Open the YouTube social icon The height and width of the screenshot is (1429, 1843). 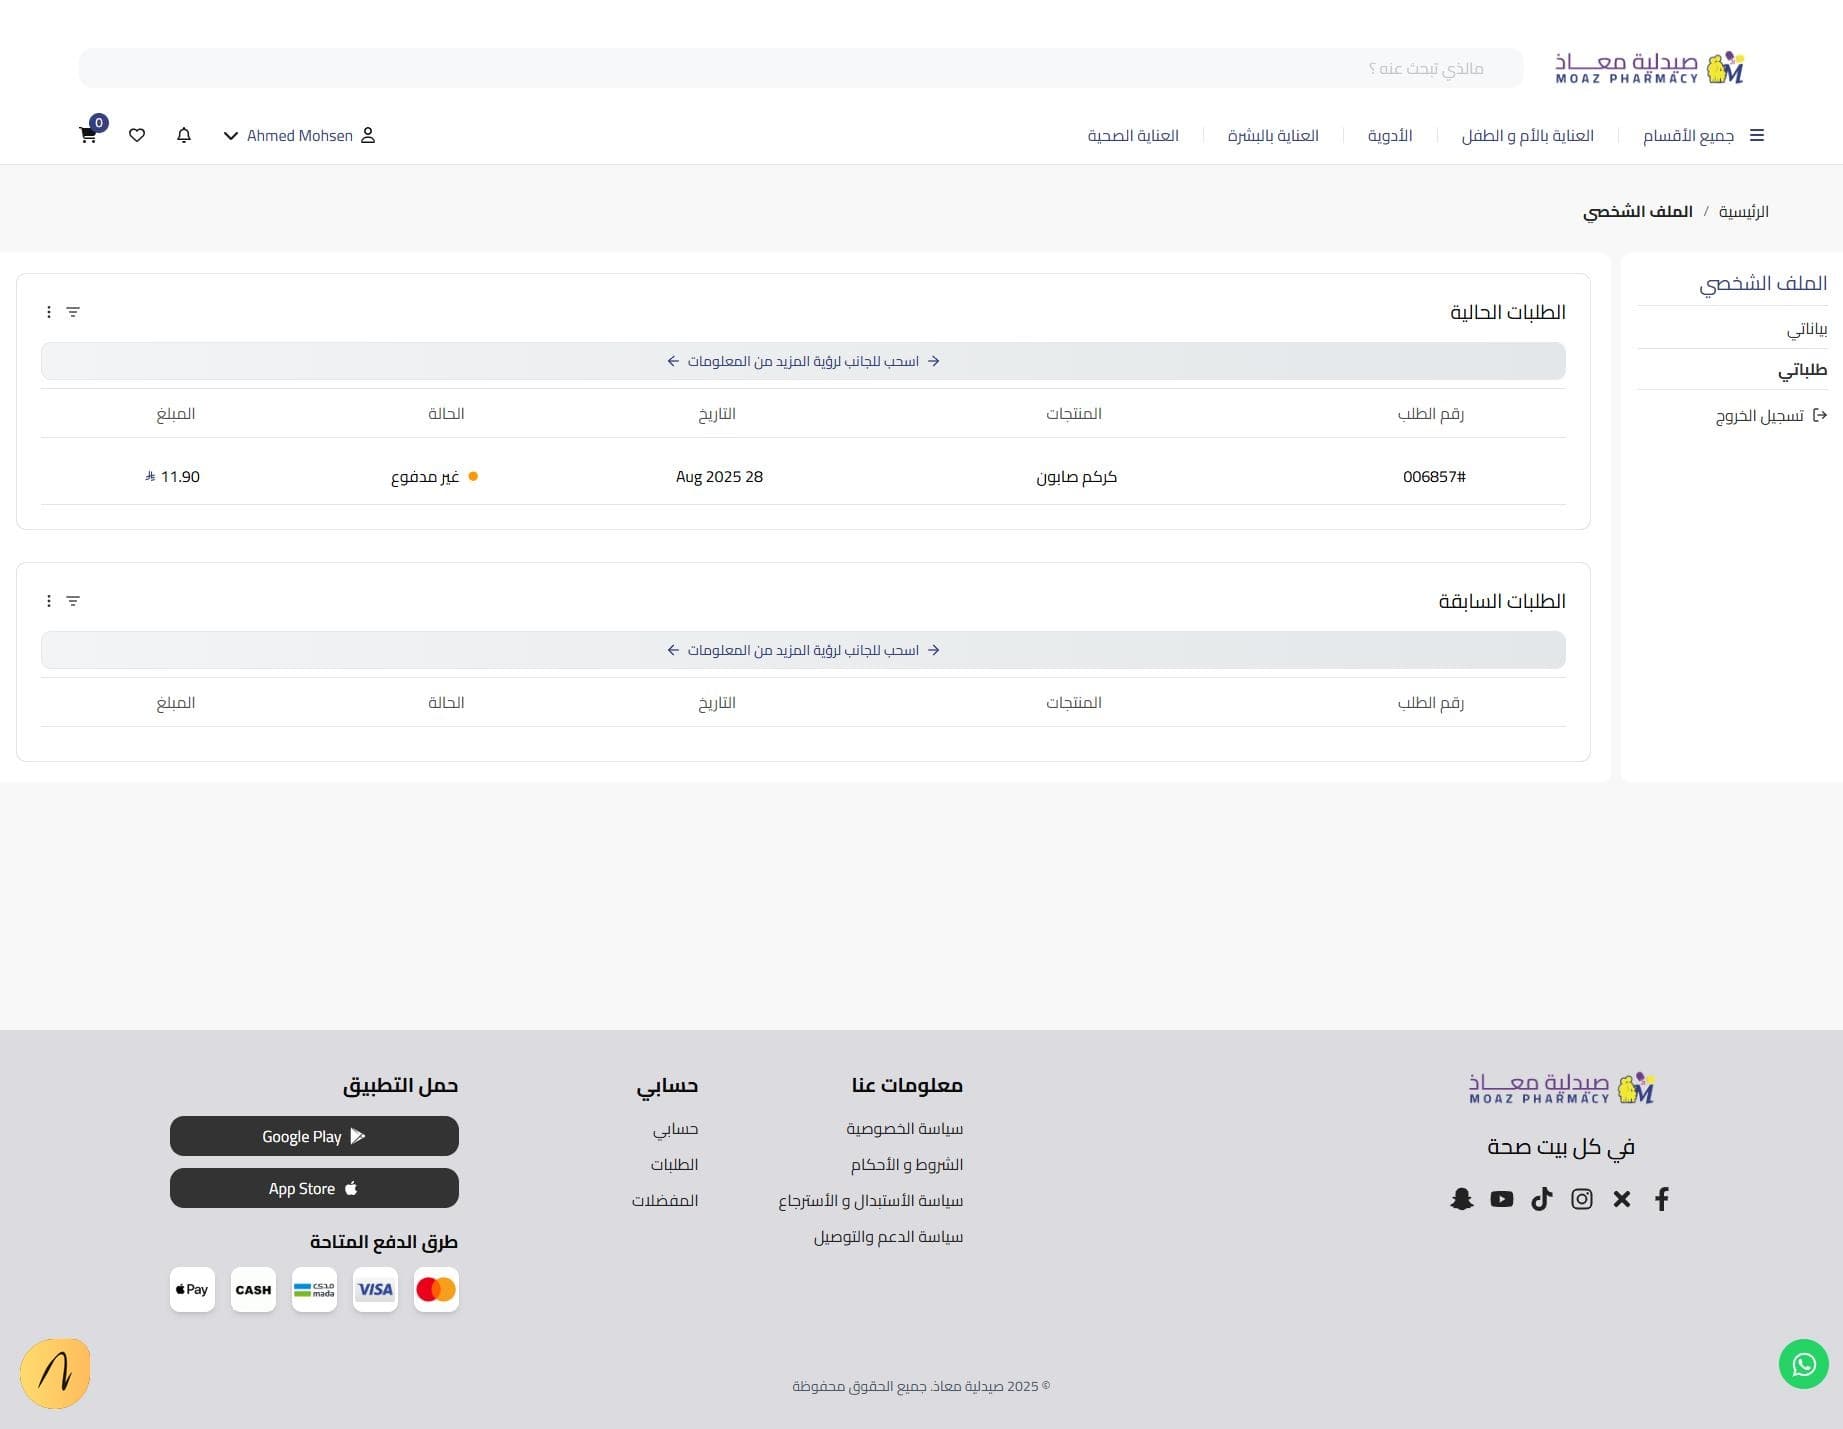point(1501,1199)
